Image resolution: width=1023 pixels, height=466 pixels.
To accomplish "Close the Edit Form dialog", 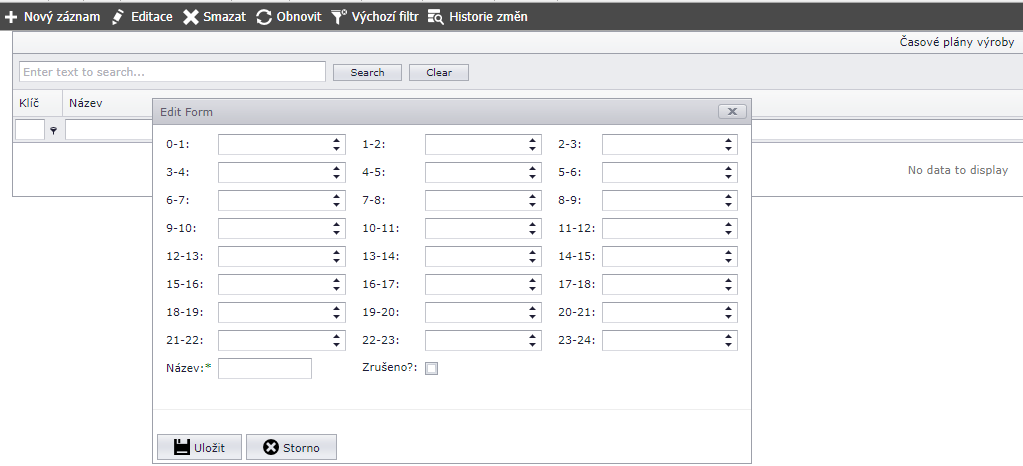I will pos(732,112).
